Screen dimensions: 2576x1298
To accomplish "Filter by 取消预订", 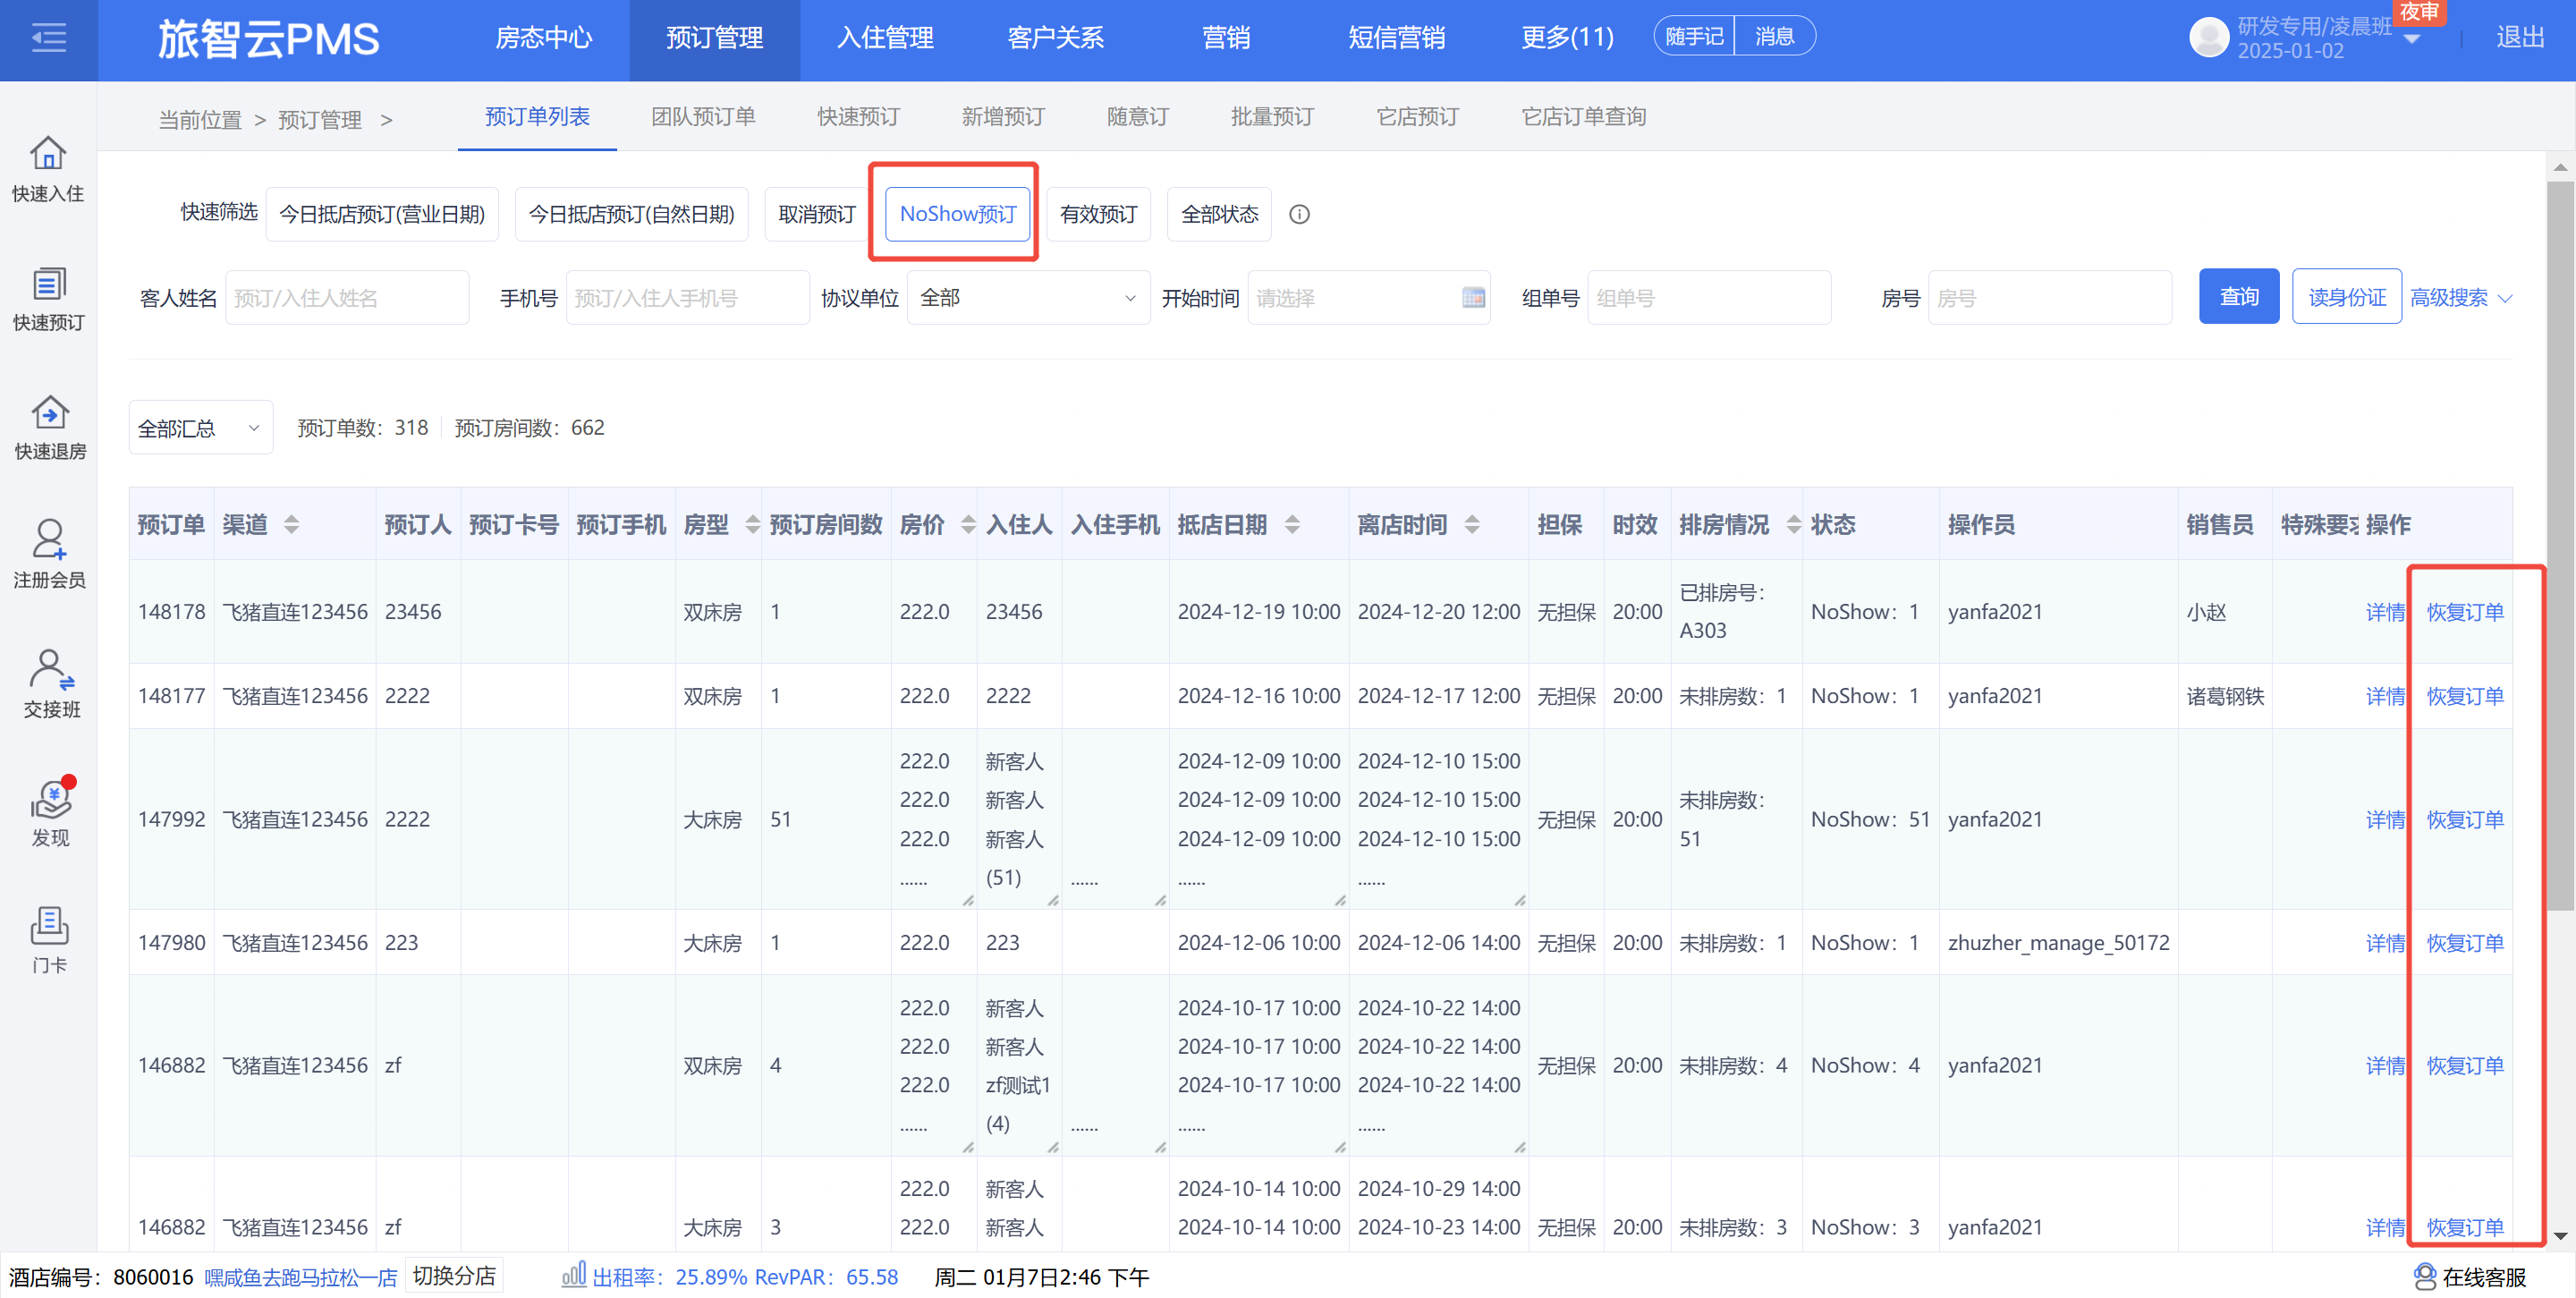I will click(x=817, y=214).
